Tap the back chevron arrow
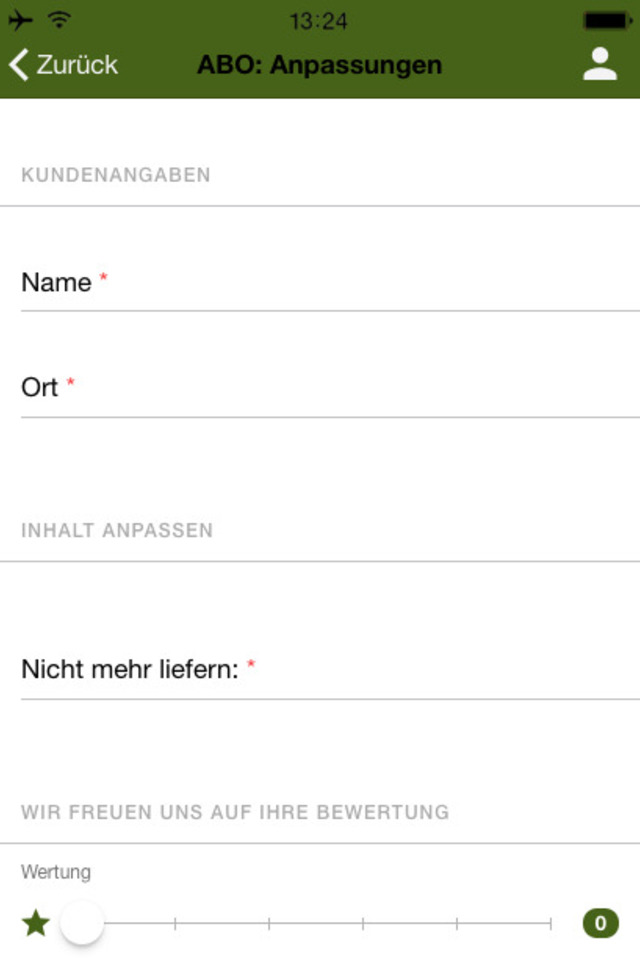Image resolution: width=640 pixels, height=960 pixels. pos(19,64)
